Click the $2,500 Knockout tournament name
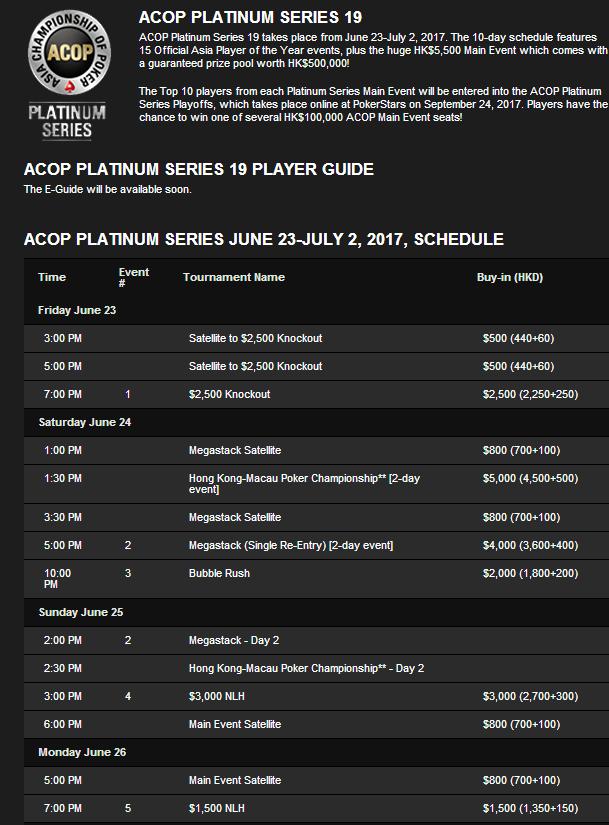Image resolution: width=609 pixels, height=825 pixels. (229, 394)
